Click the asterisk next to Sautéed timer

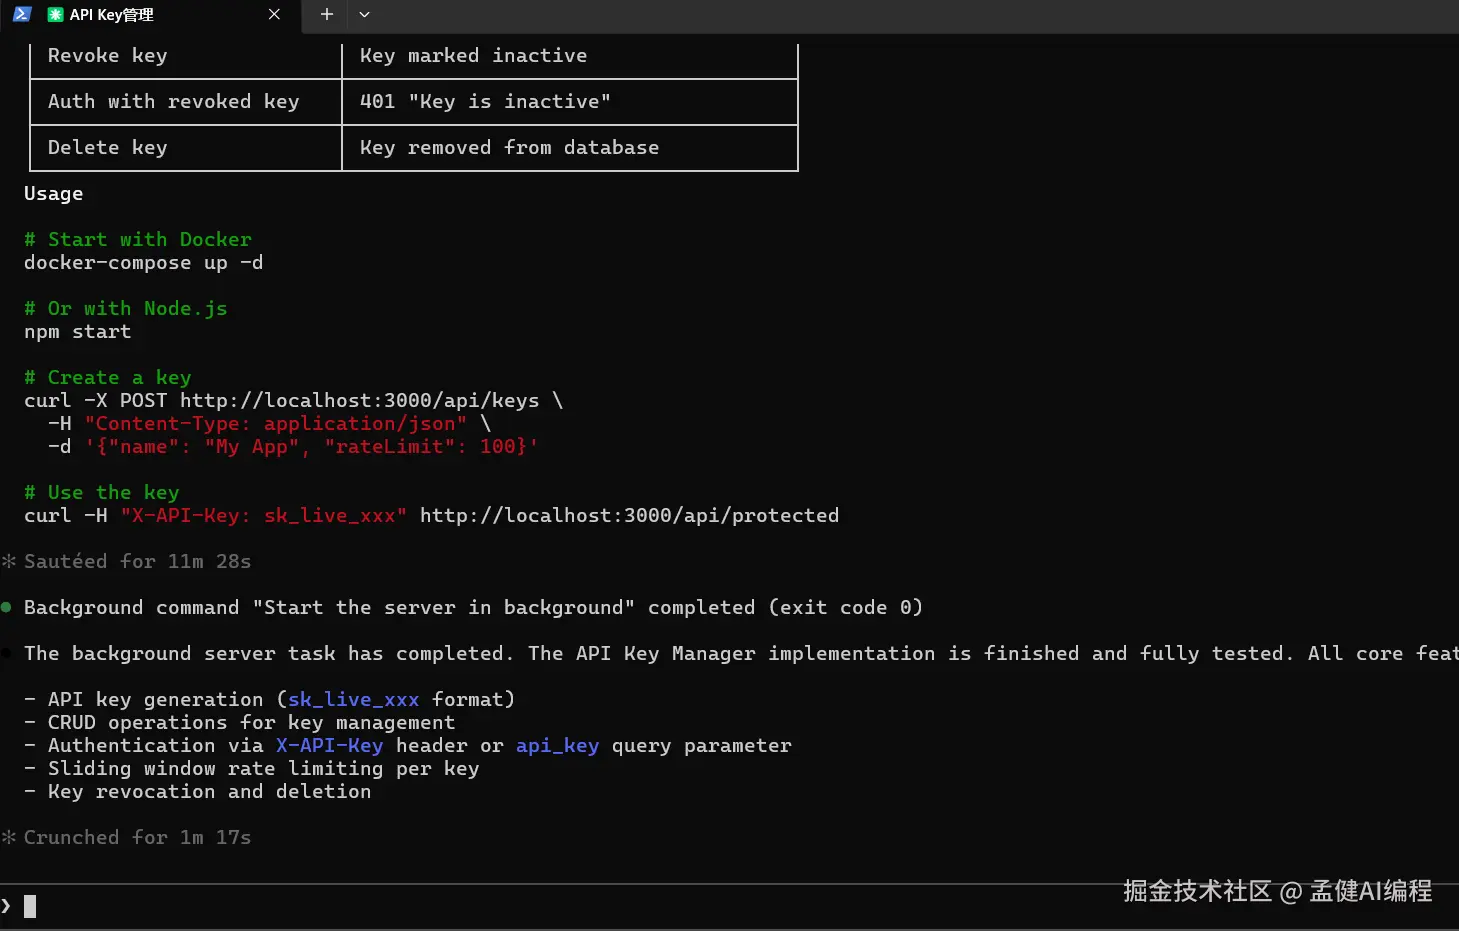pos(9,561)
